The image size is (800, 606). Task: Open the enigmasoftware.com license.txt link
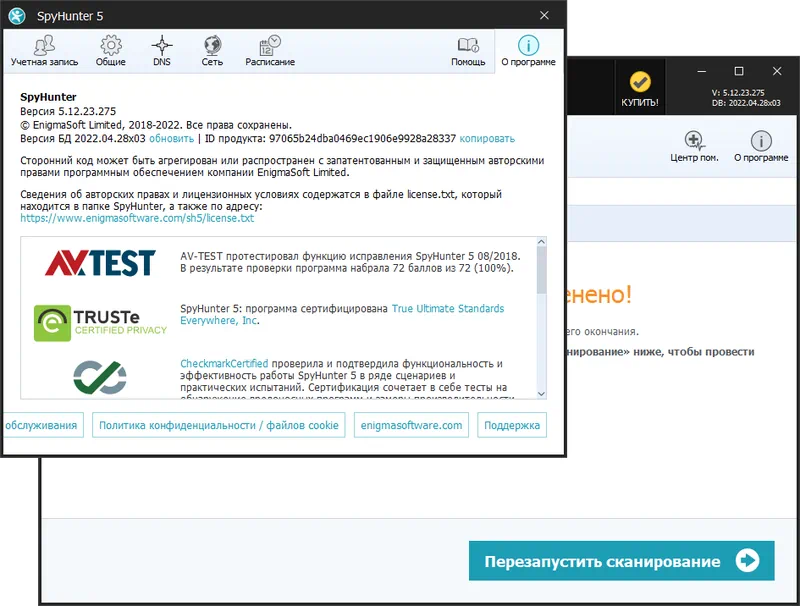(x=137, y=218)
